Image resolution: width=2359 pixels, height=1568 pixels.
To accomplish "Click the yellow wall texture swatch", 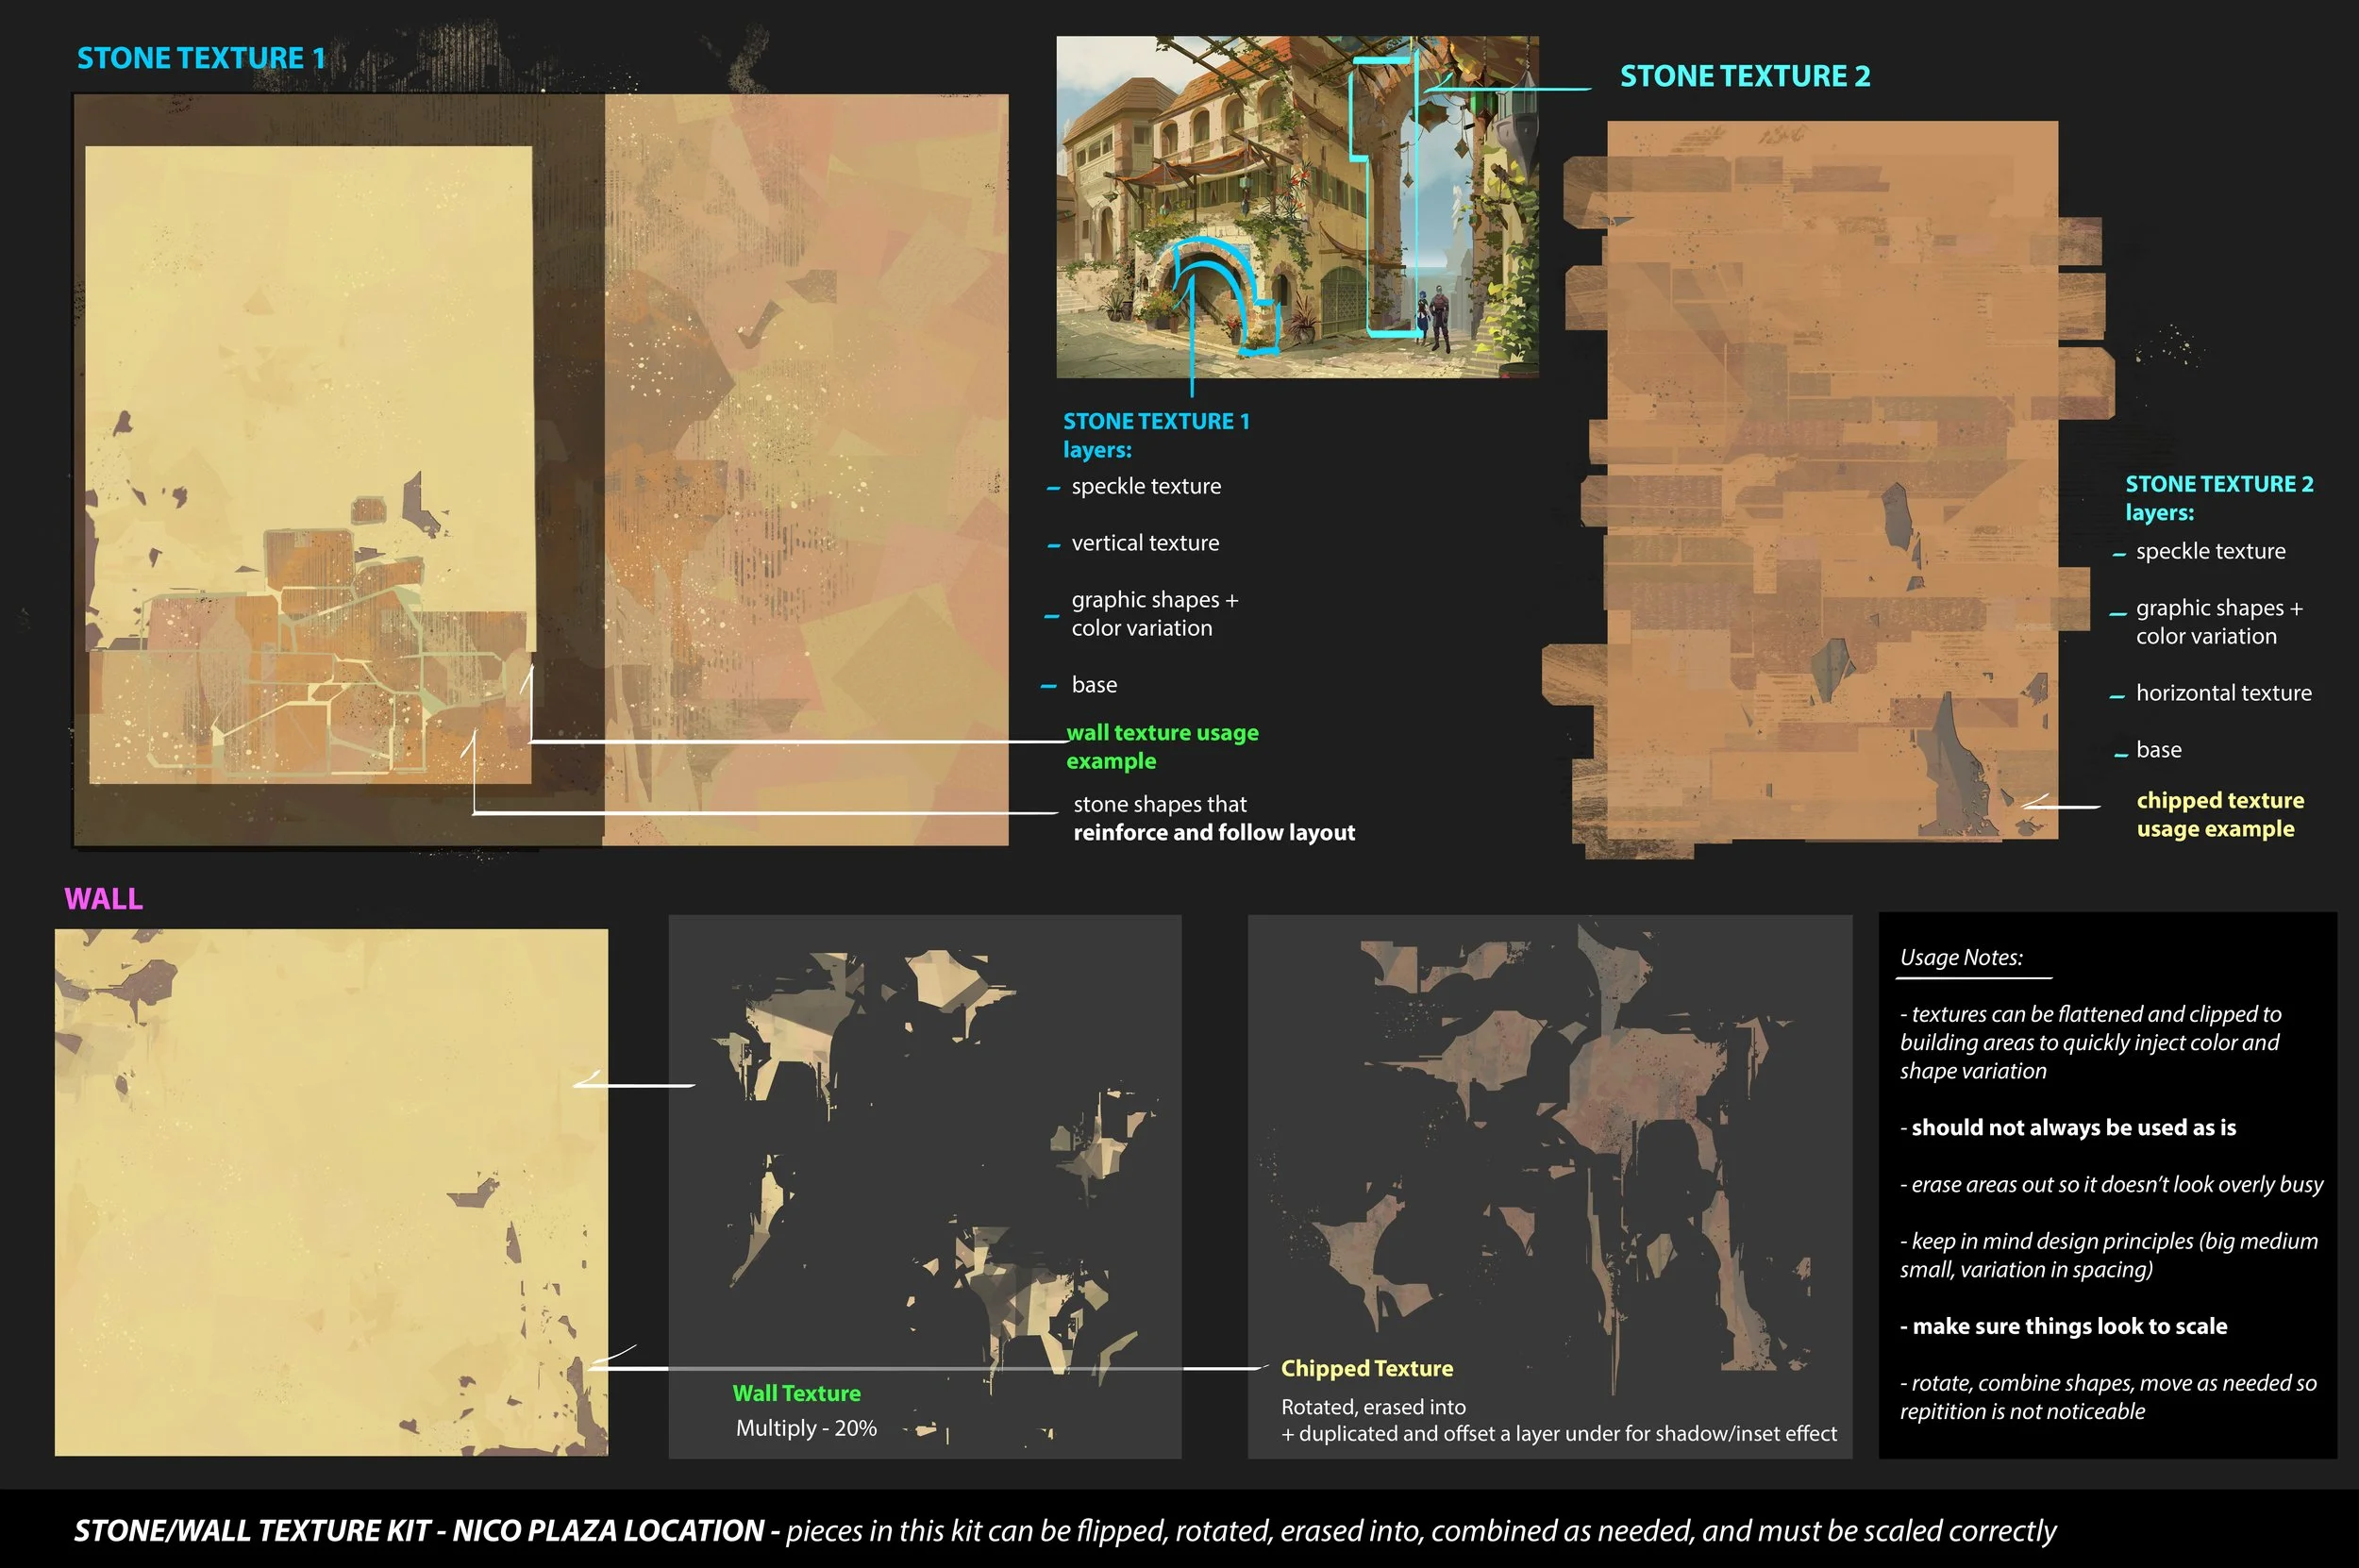I will tap(330, 1192).
